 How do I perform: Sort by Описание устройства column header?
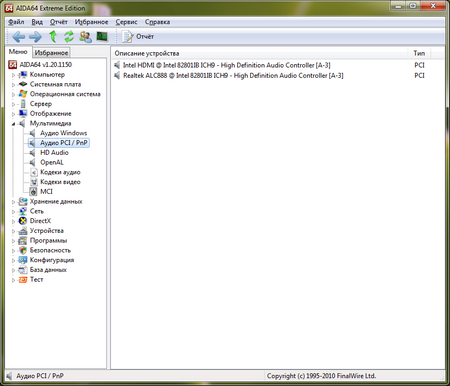(259, 53)
